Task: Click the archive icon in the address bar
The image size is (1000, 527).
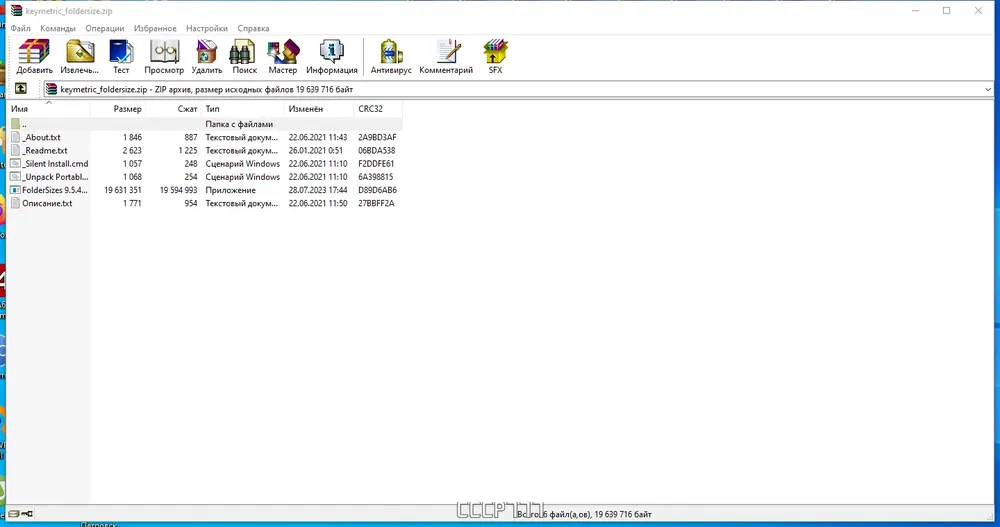Action: tap(51, 89)
